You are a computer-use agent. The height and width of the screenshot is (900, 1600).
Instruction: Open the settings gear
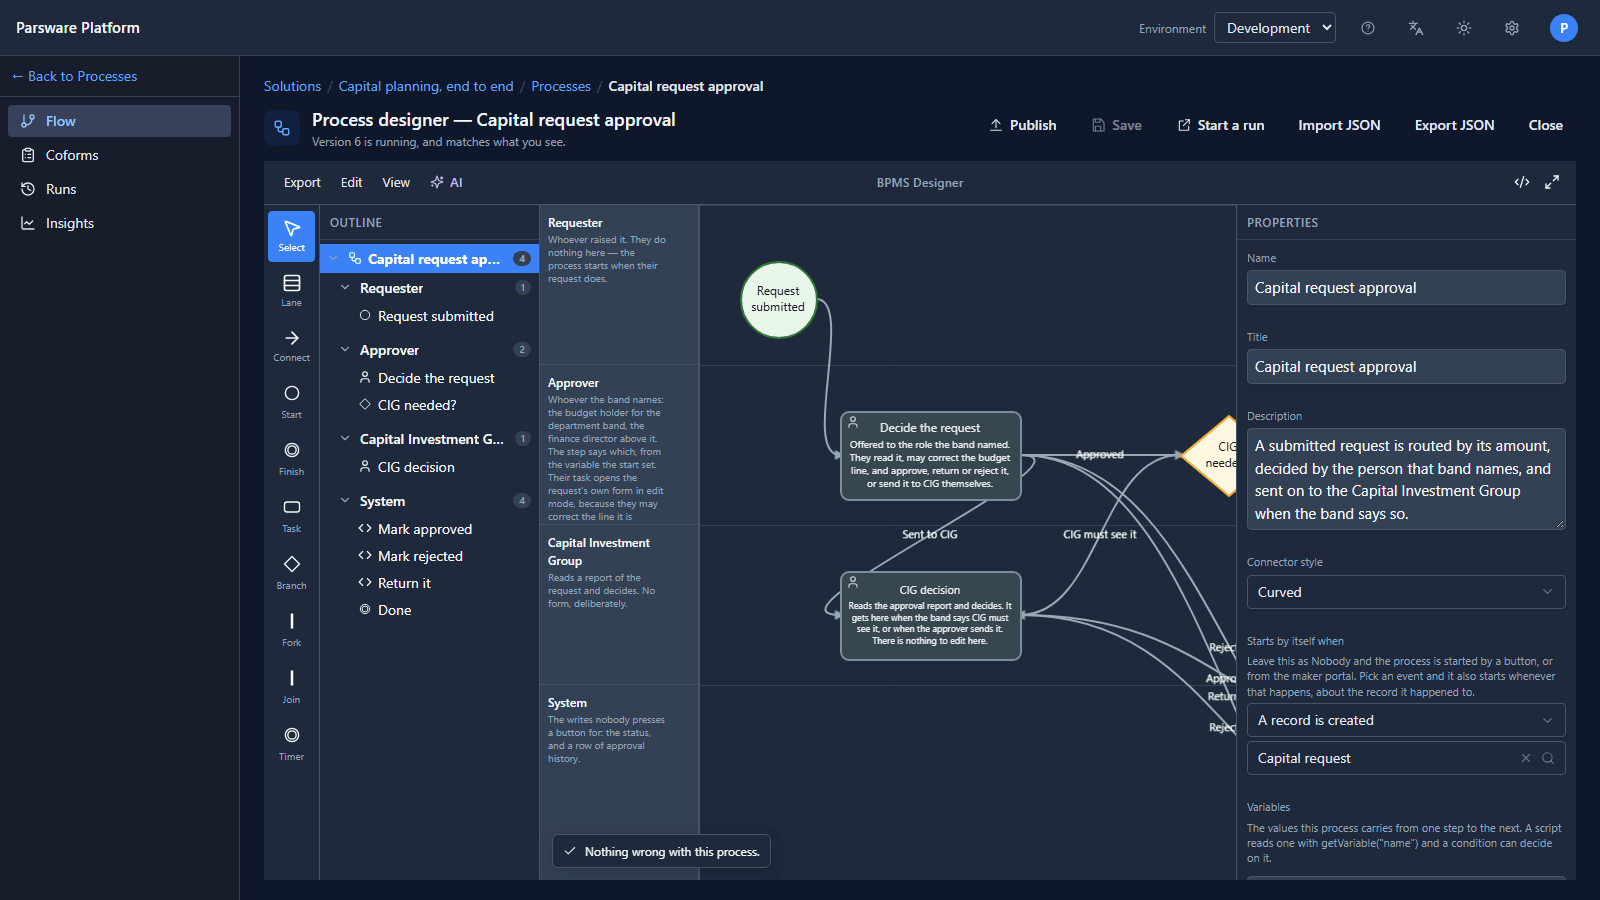point(1512,28)
